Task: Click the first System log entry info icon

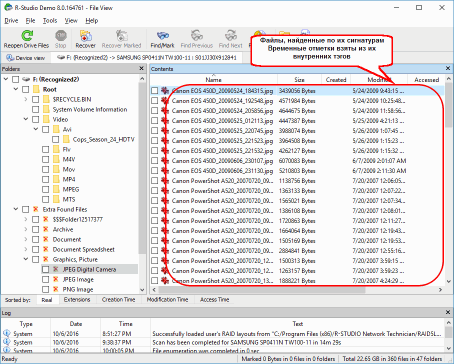Action: [6, 333]
